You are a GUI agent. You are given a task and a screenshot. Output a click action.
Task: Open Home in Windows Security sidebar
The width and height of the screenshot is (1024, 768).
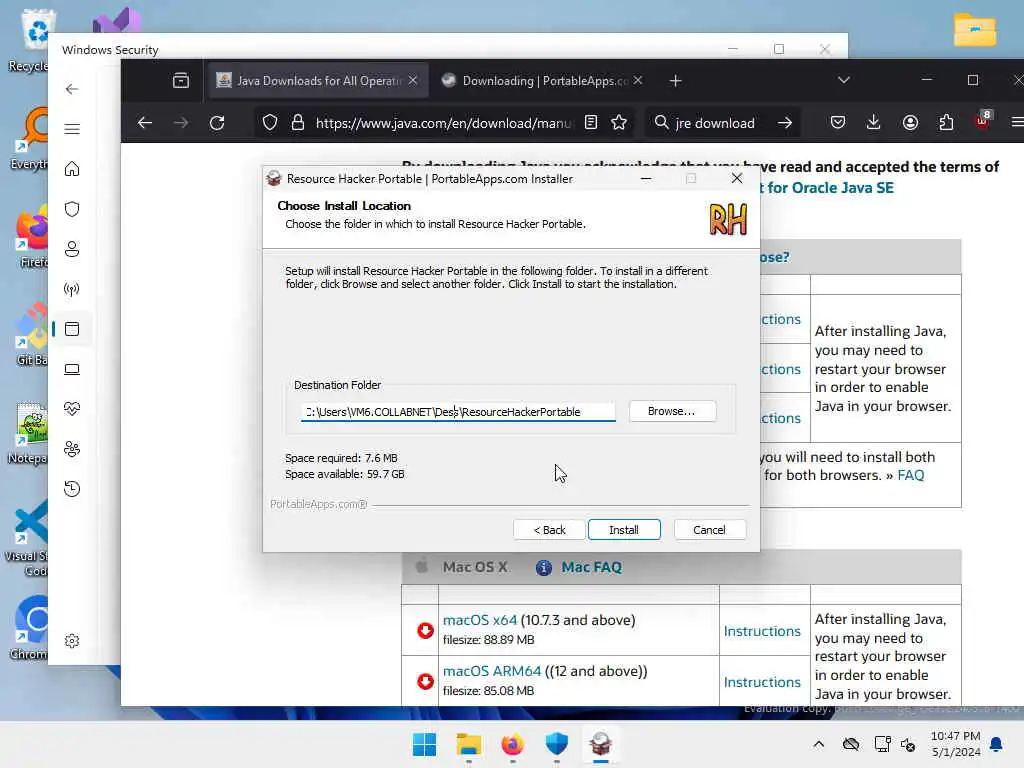pos(72,169)
